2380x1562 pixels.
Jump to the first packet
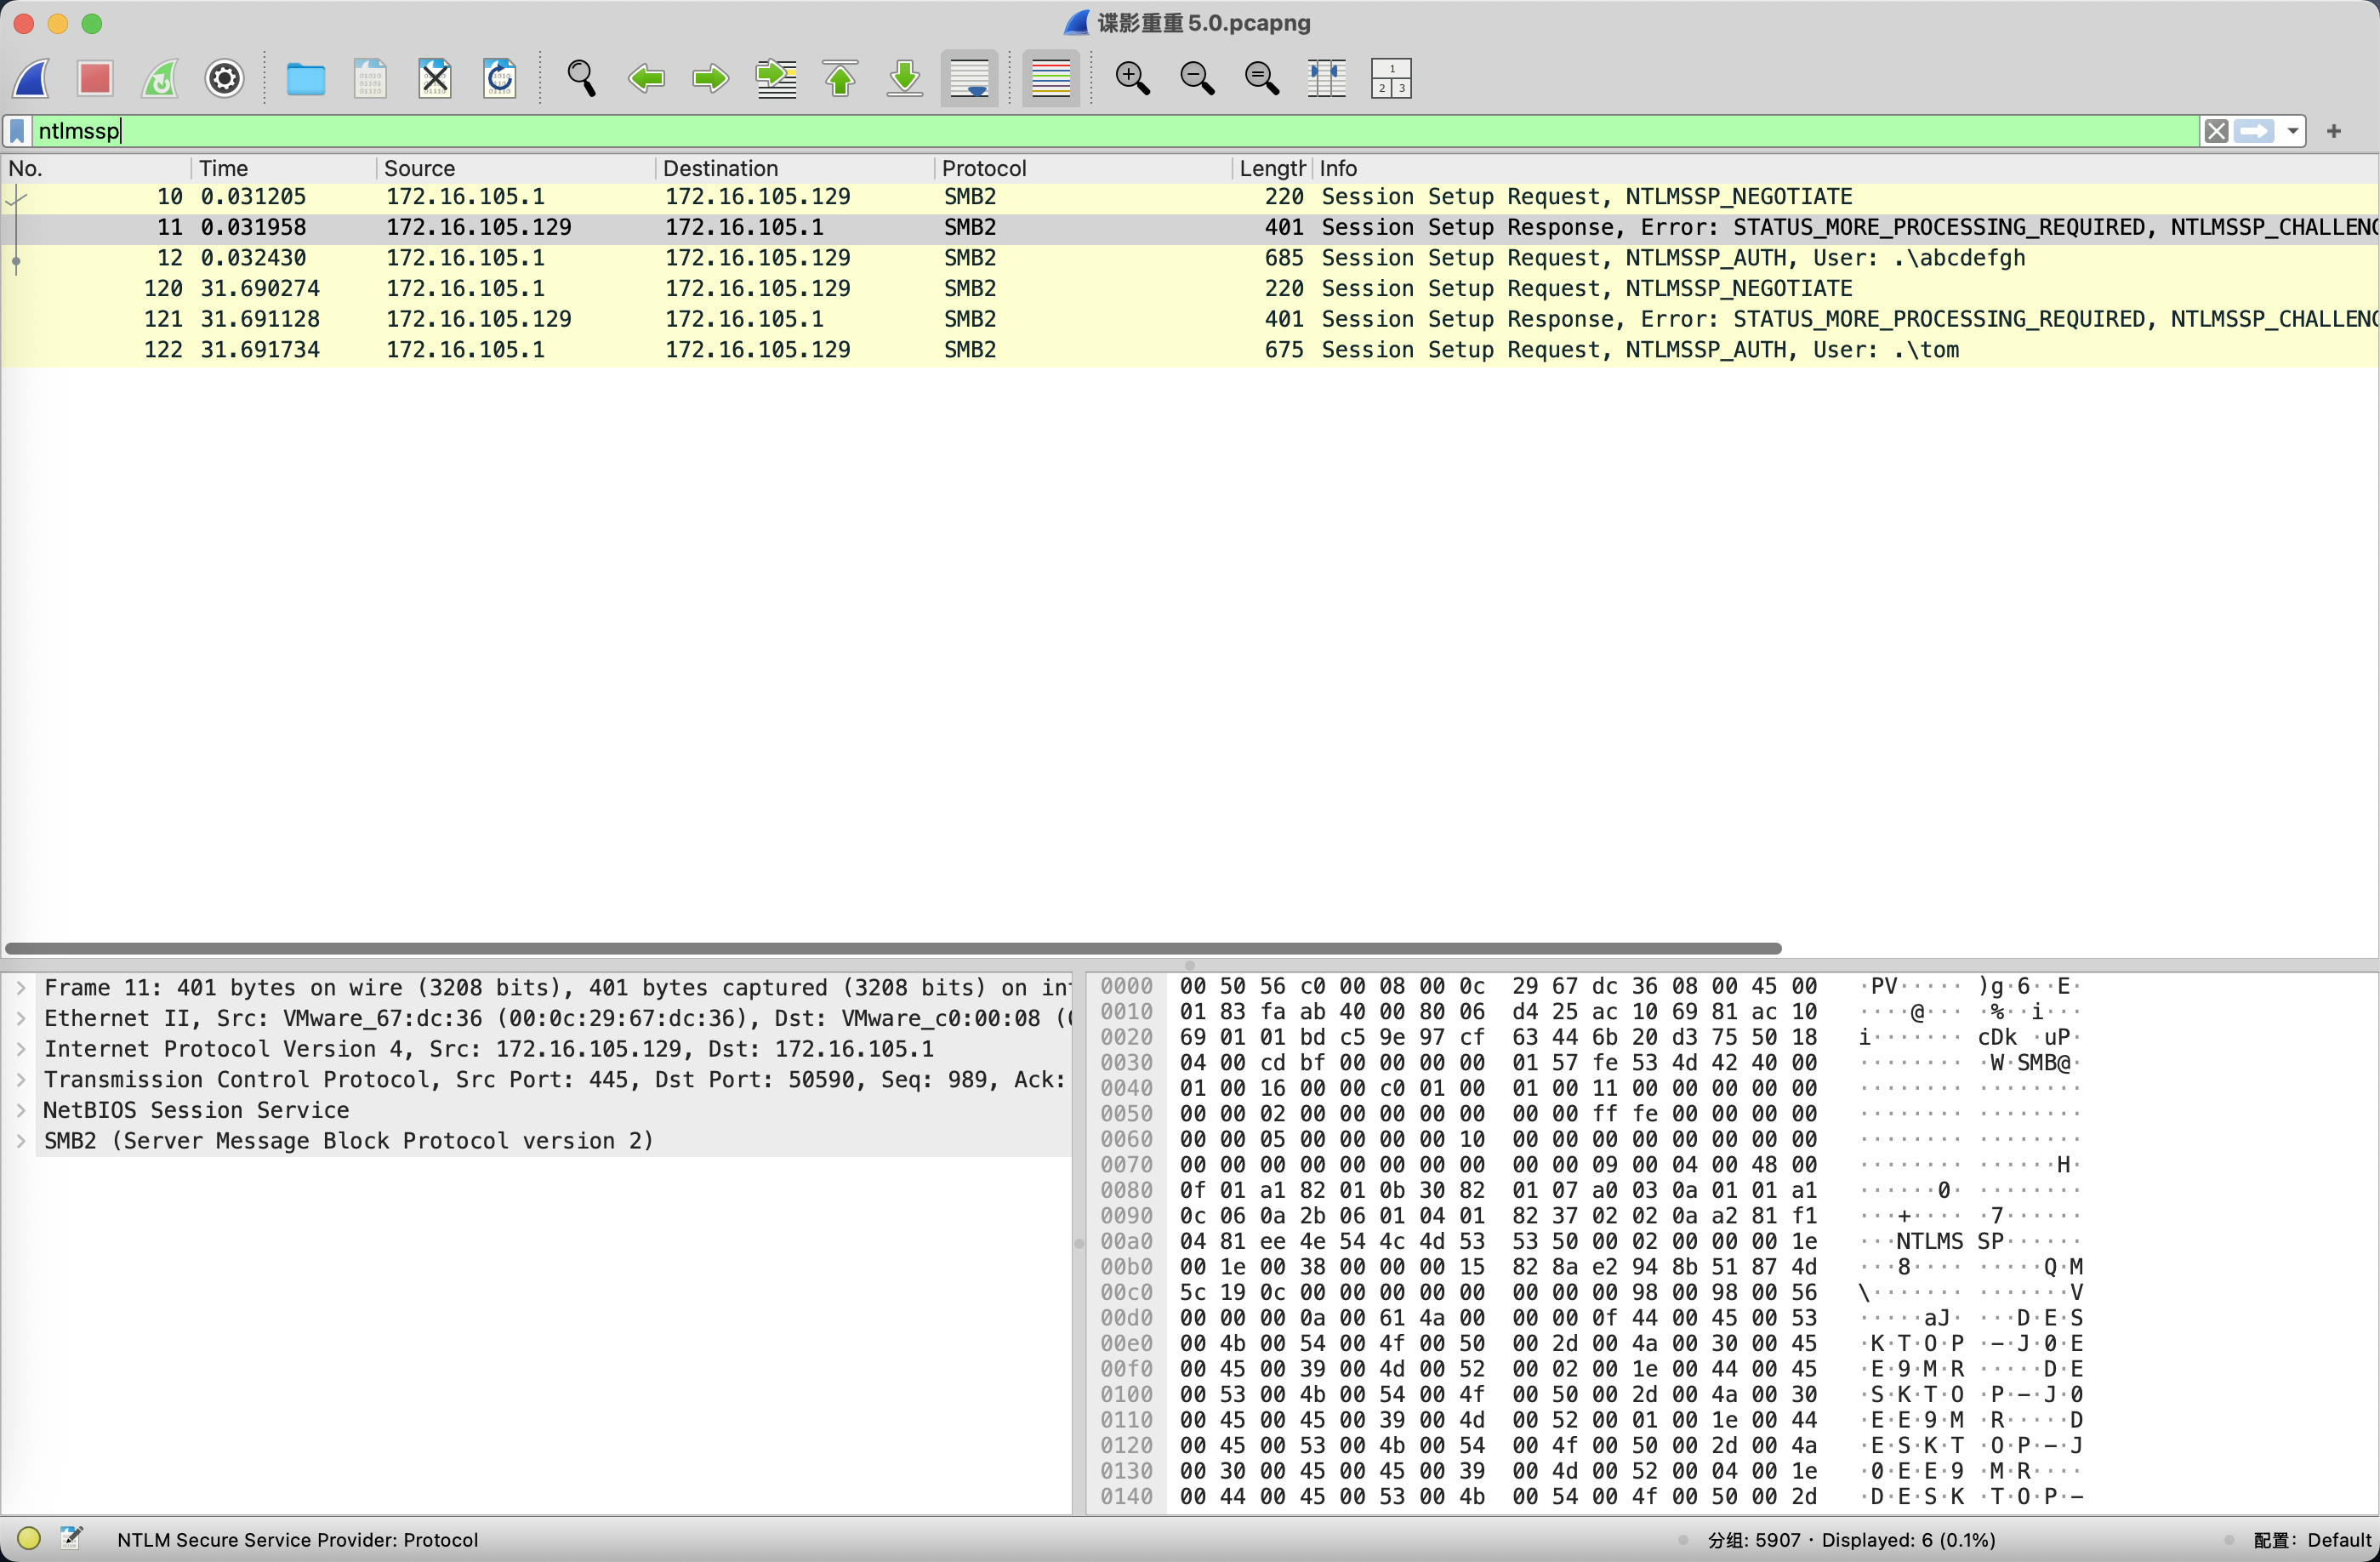(841, 78)
